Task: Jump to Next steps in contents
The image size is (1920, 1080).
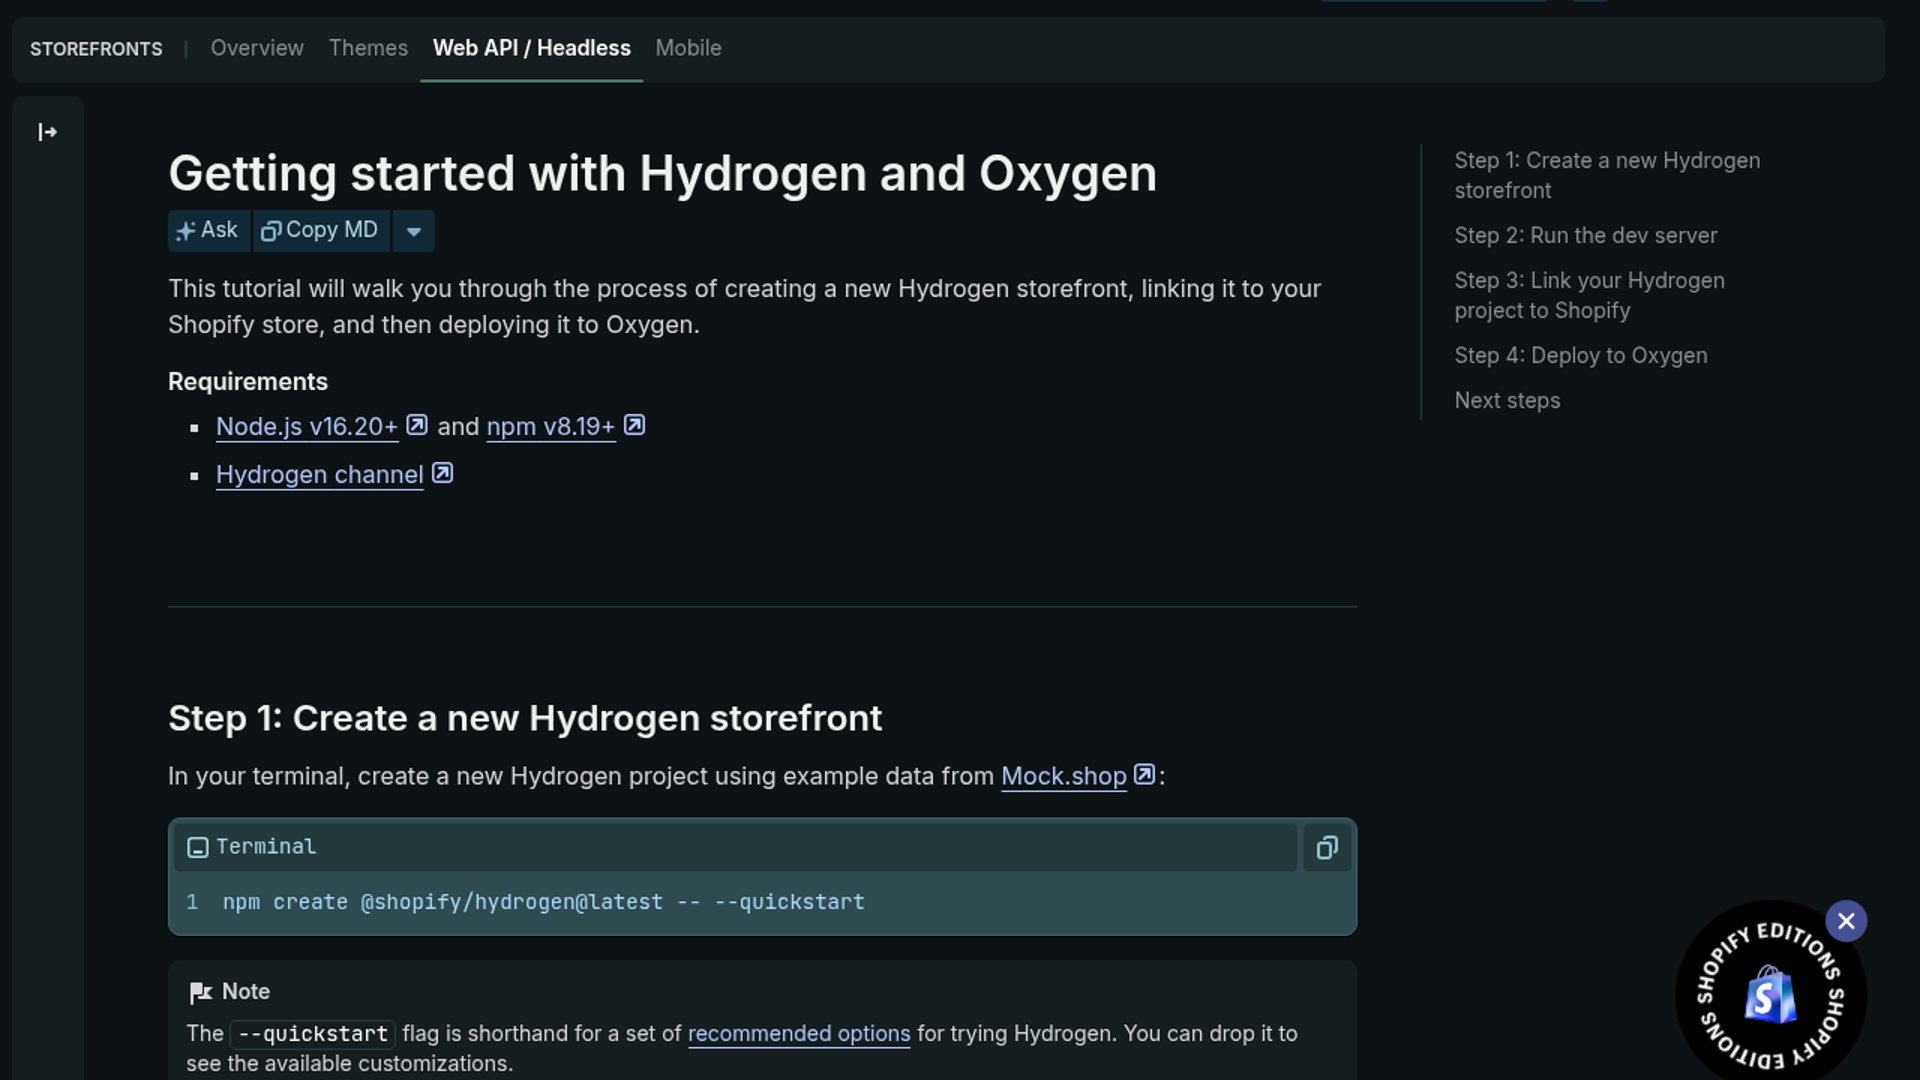Action: click(x=1507, y=401)
